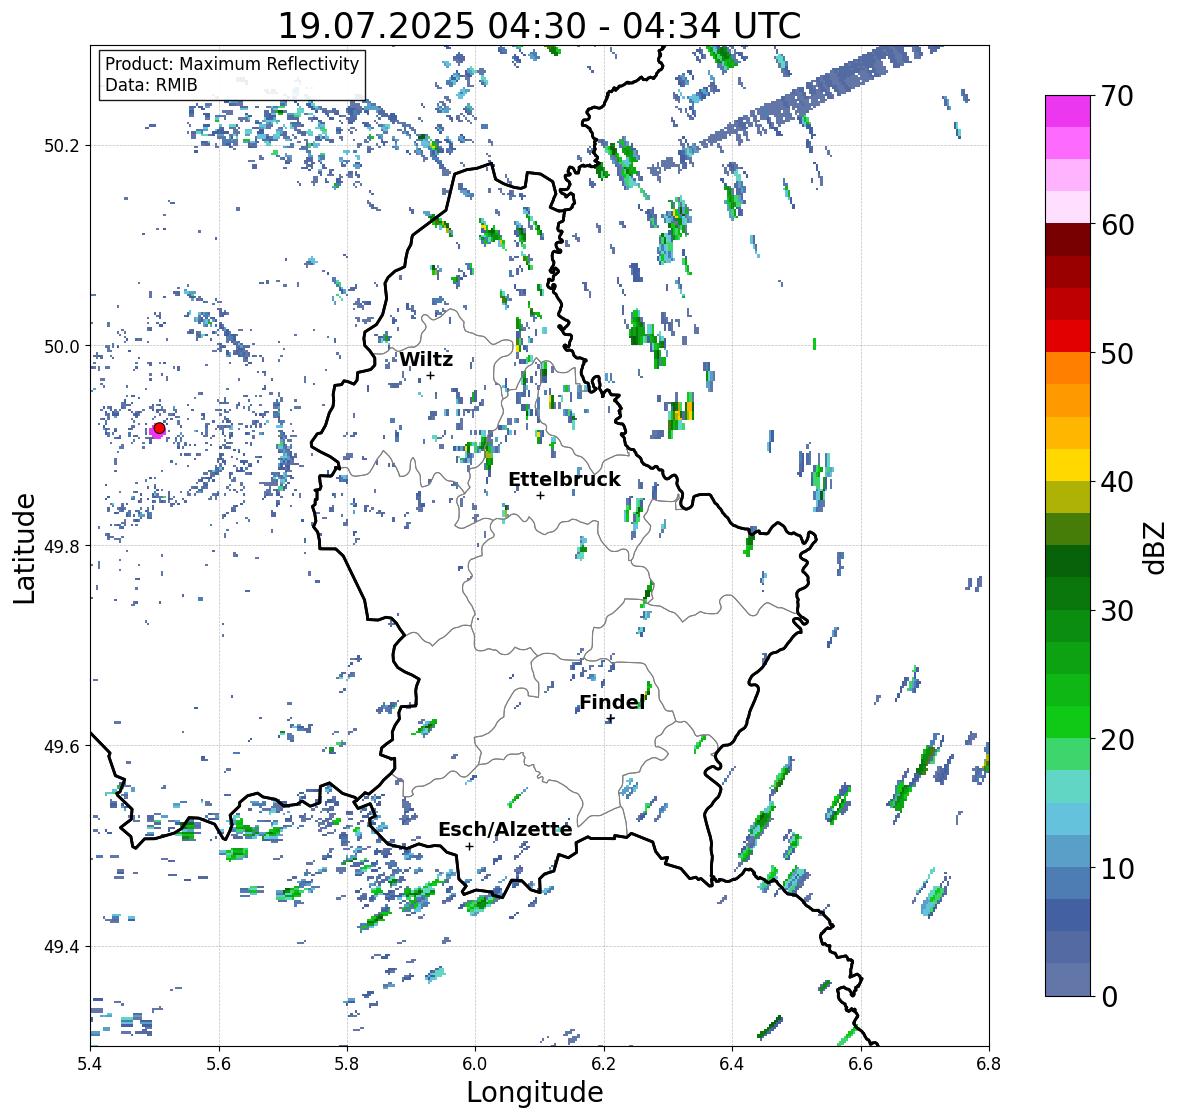Click the 0 colorbar tick label
The width and height of the screenshot is (1179, 1117).
click(x=1110, y=997)
